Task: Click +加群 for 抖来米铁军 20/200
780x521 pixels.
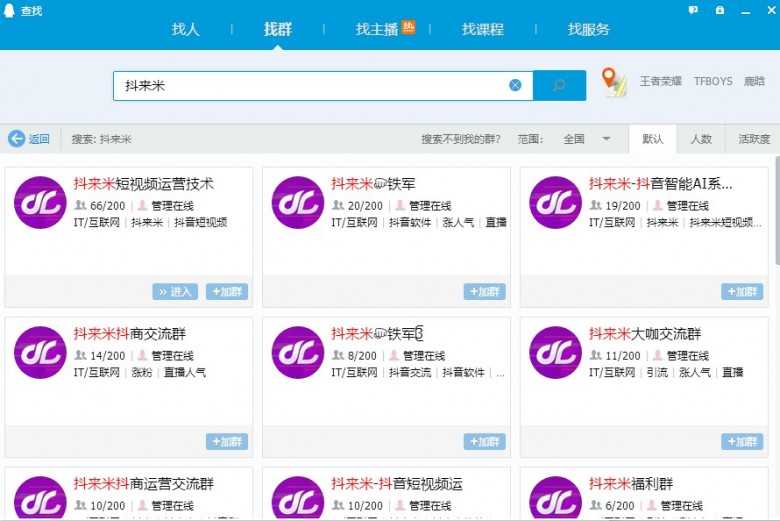Action: click(485, 292)
